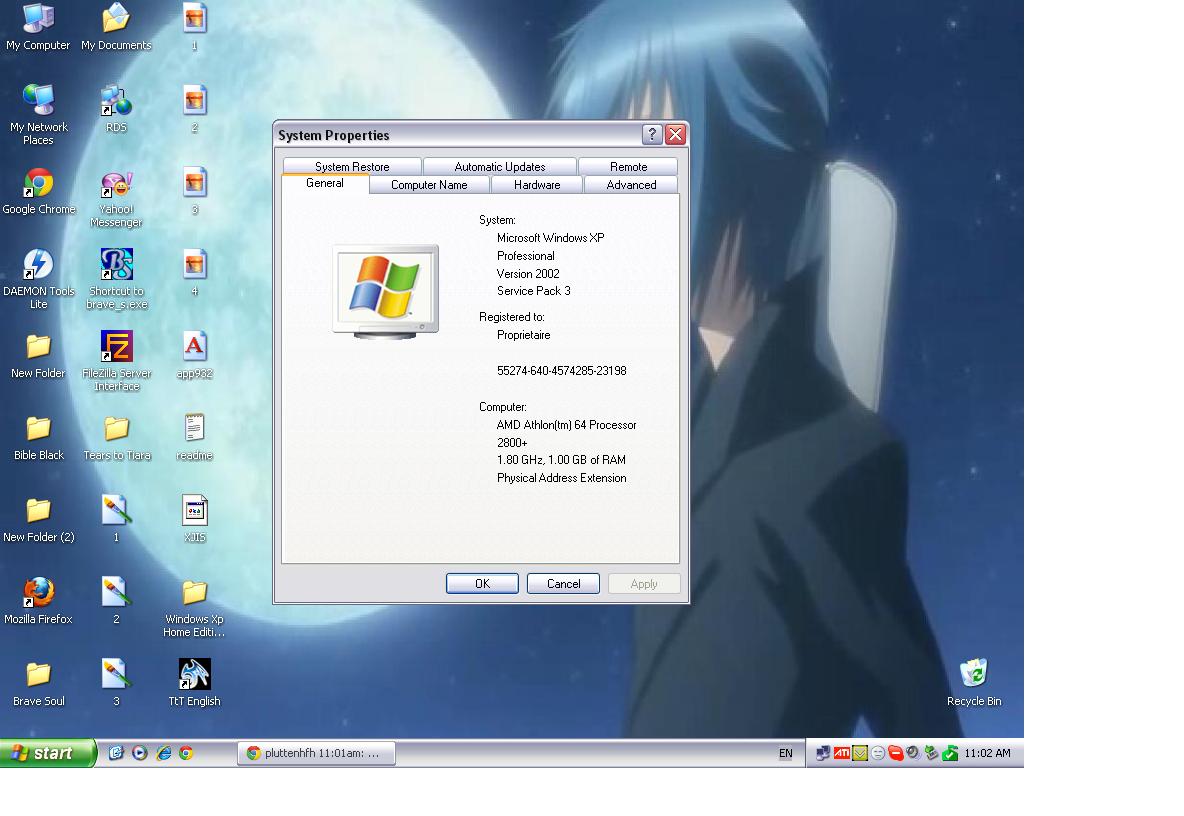Click the Proprietaire registered owner text
The height and width of the screenshot is (816, 1184).
point(523,335)
